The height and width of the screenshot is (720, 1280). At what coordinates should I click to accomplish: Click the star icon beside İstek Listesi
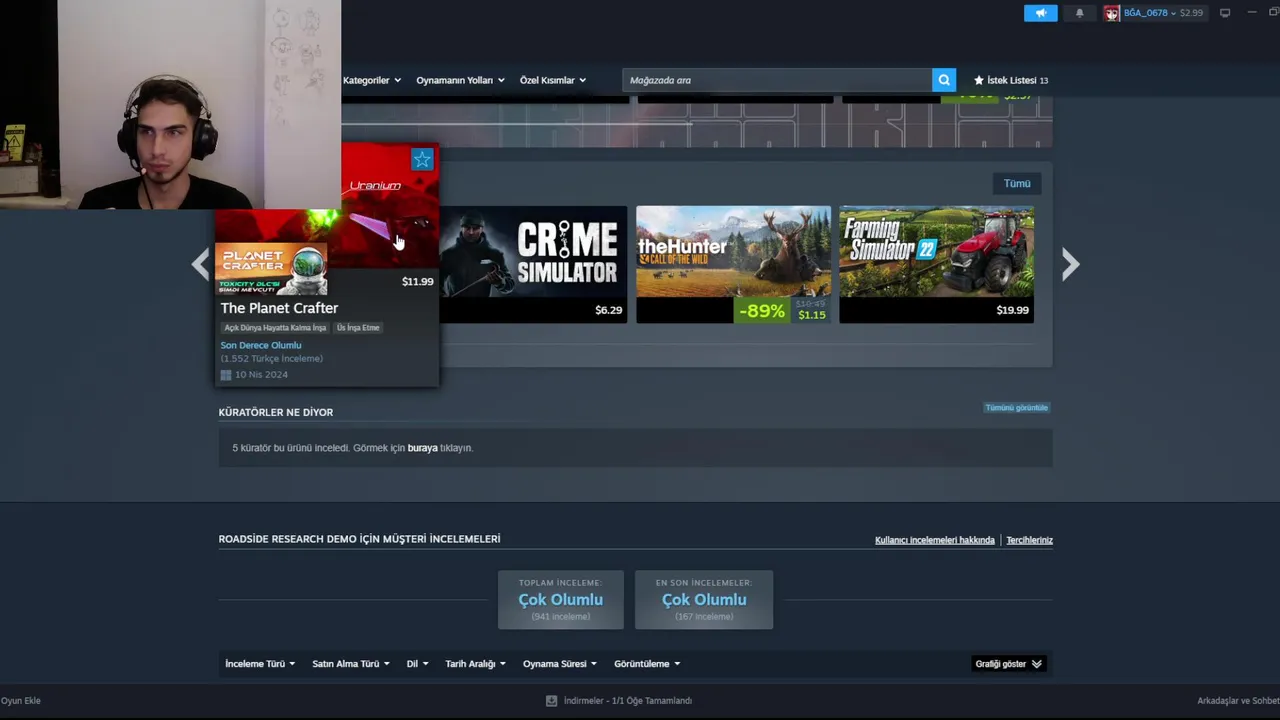pyautogui.click(x=979, y=80)
